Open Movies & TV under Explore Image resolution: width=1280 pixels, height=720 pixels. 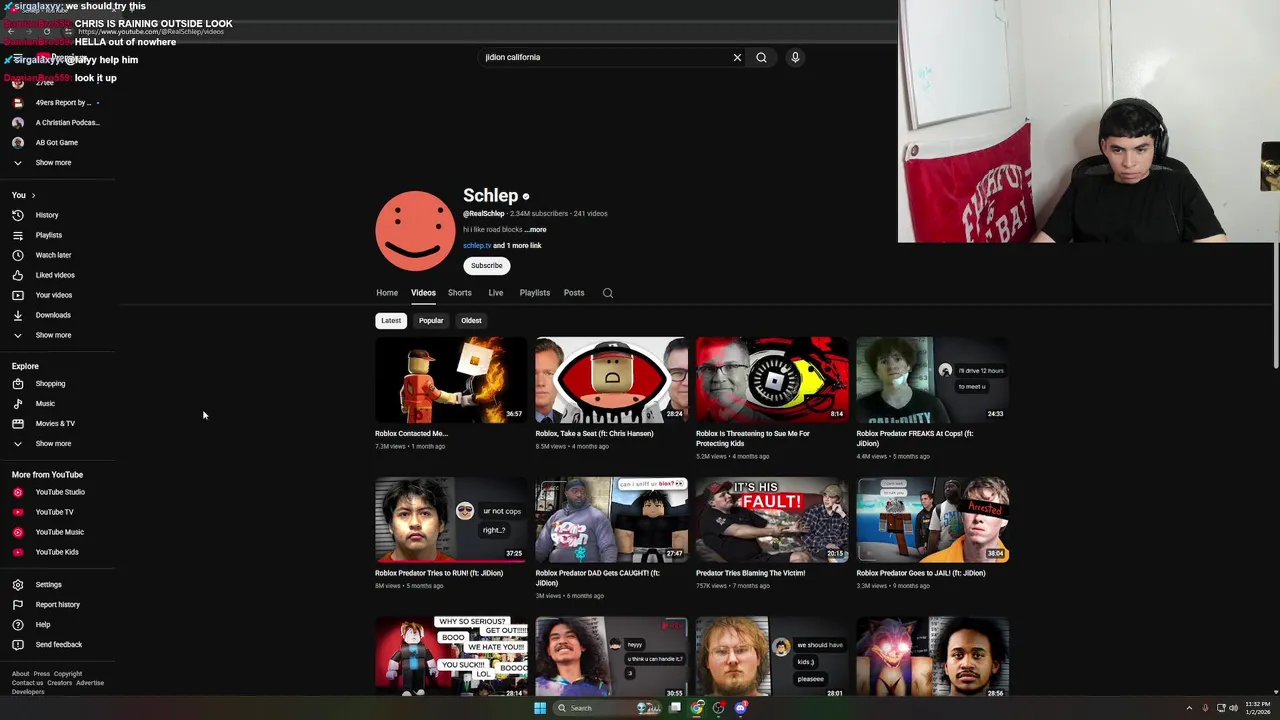point(55,423)
